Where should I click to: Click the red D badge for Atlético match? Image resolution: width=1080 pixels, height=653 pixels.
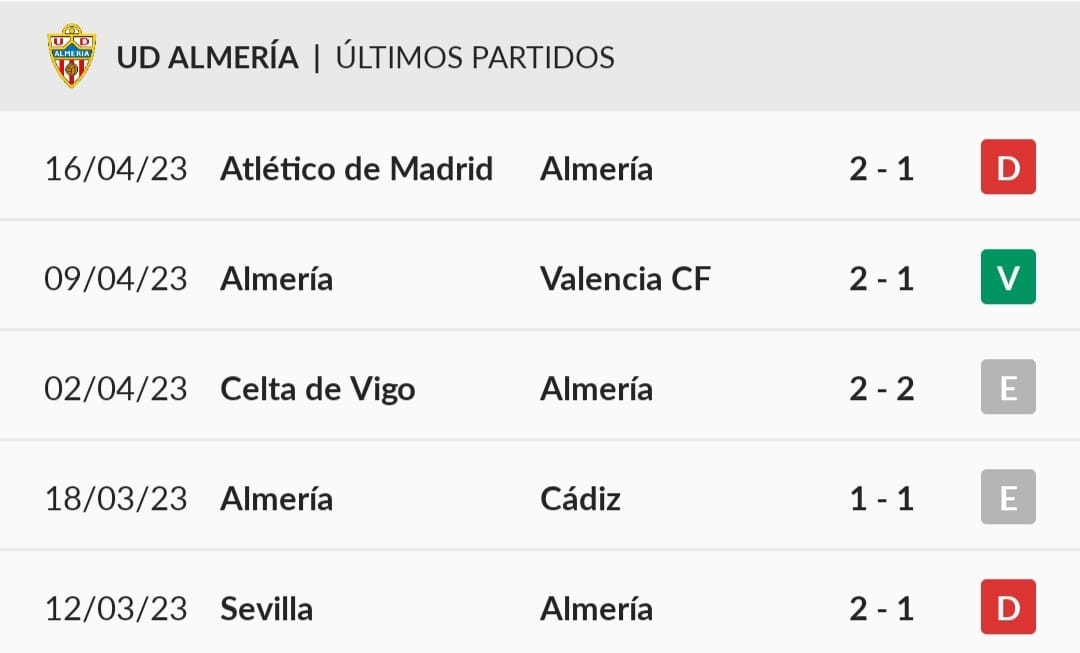pos(1008,167)
